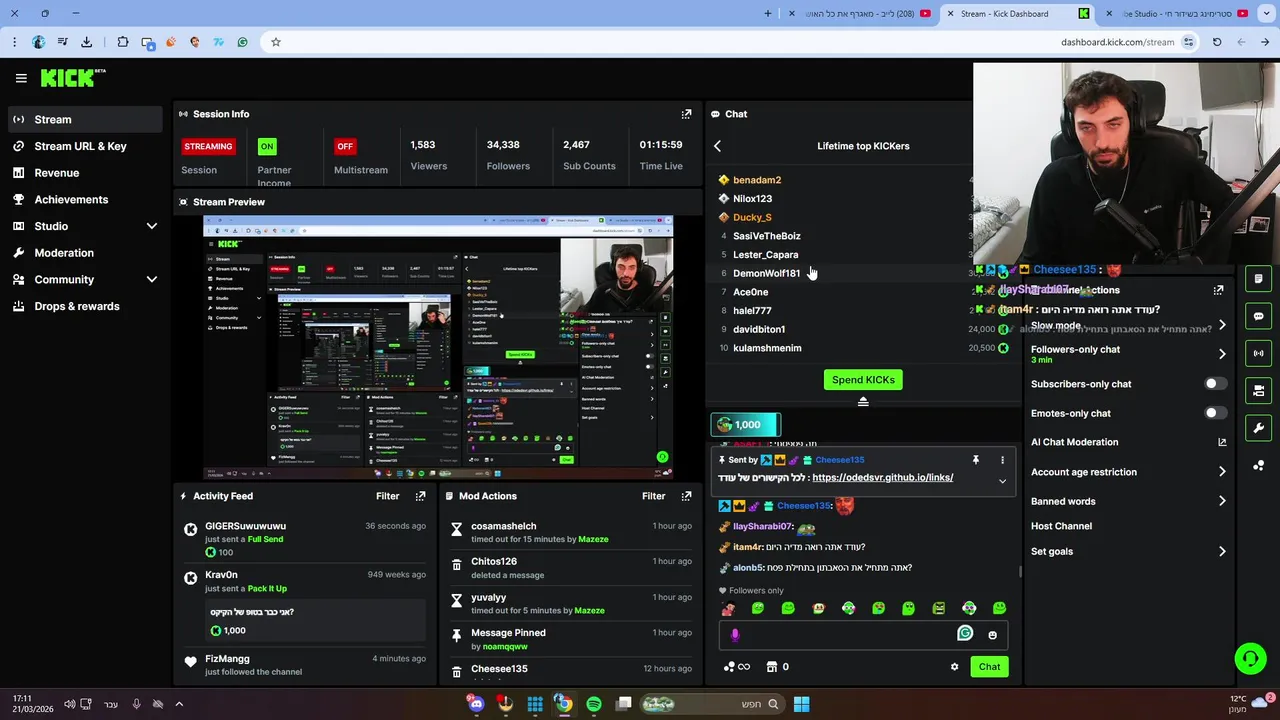Image resolution: width=1280 pixels, height=720 pixels.
Task: Expand the pinned message chevron
Action: 1002,481
